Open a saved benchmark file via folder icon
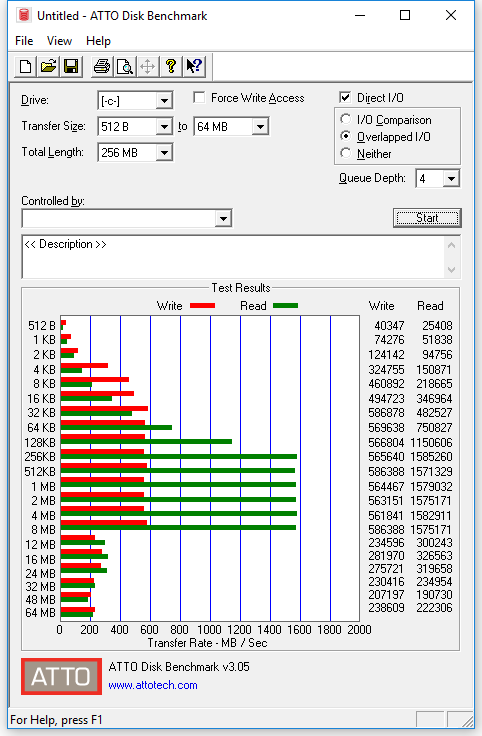This screenshot has height=736, width=482. tap(48, 67)
